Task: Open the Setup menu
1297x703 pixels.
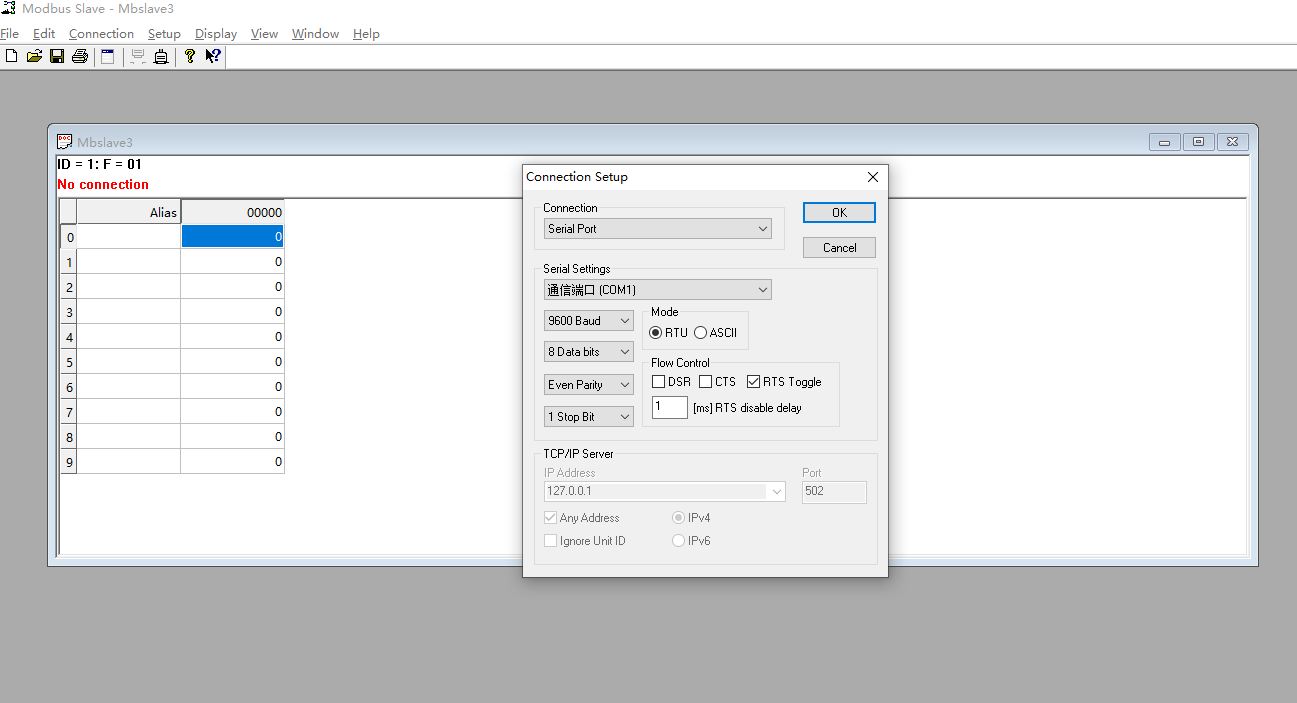Action: pyautogui.click(x=164, y=34)
